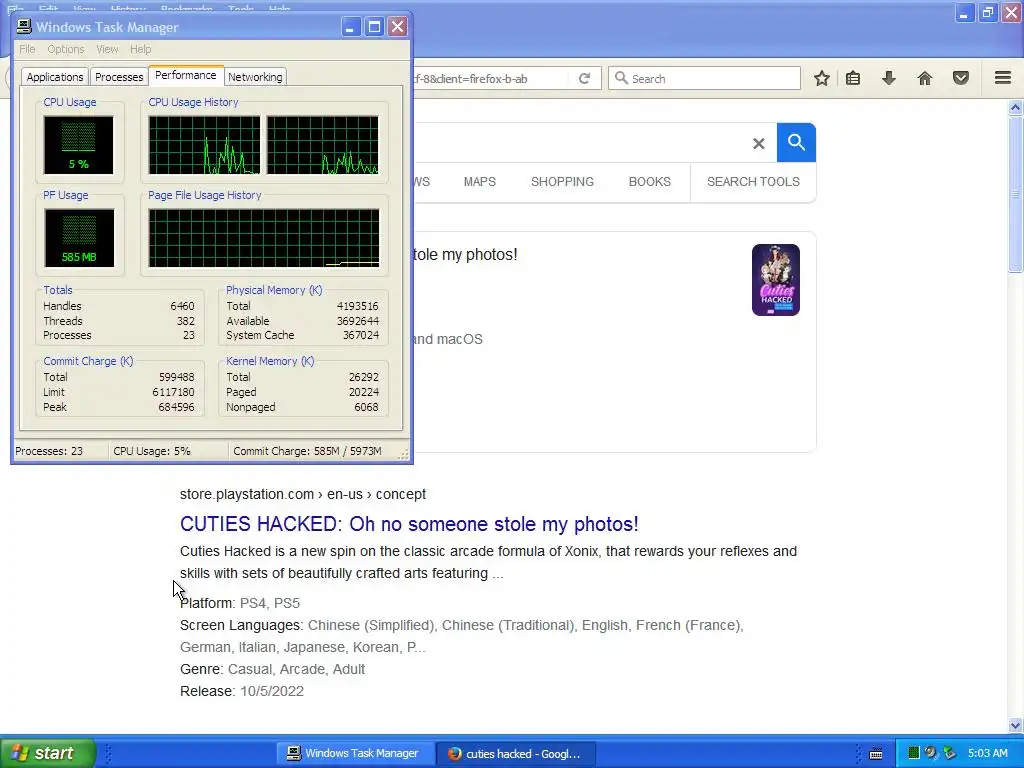
Task: Clear the search query with the X icon
Action: [758, 144]
